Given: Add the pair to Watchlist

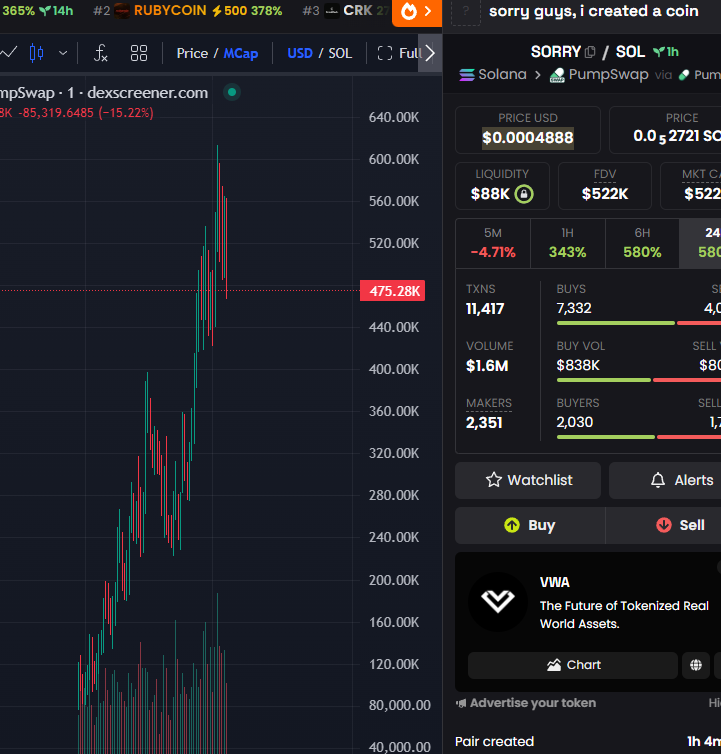Looking at the screenshot, I should tap(528, 480).
